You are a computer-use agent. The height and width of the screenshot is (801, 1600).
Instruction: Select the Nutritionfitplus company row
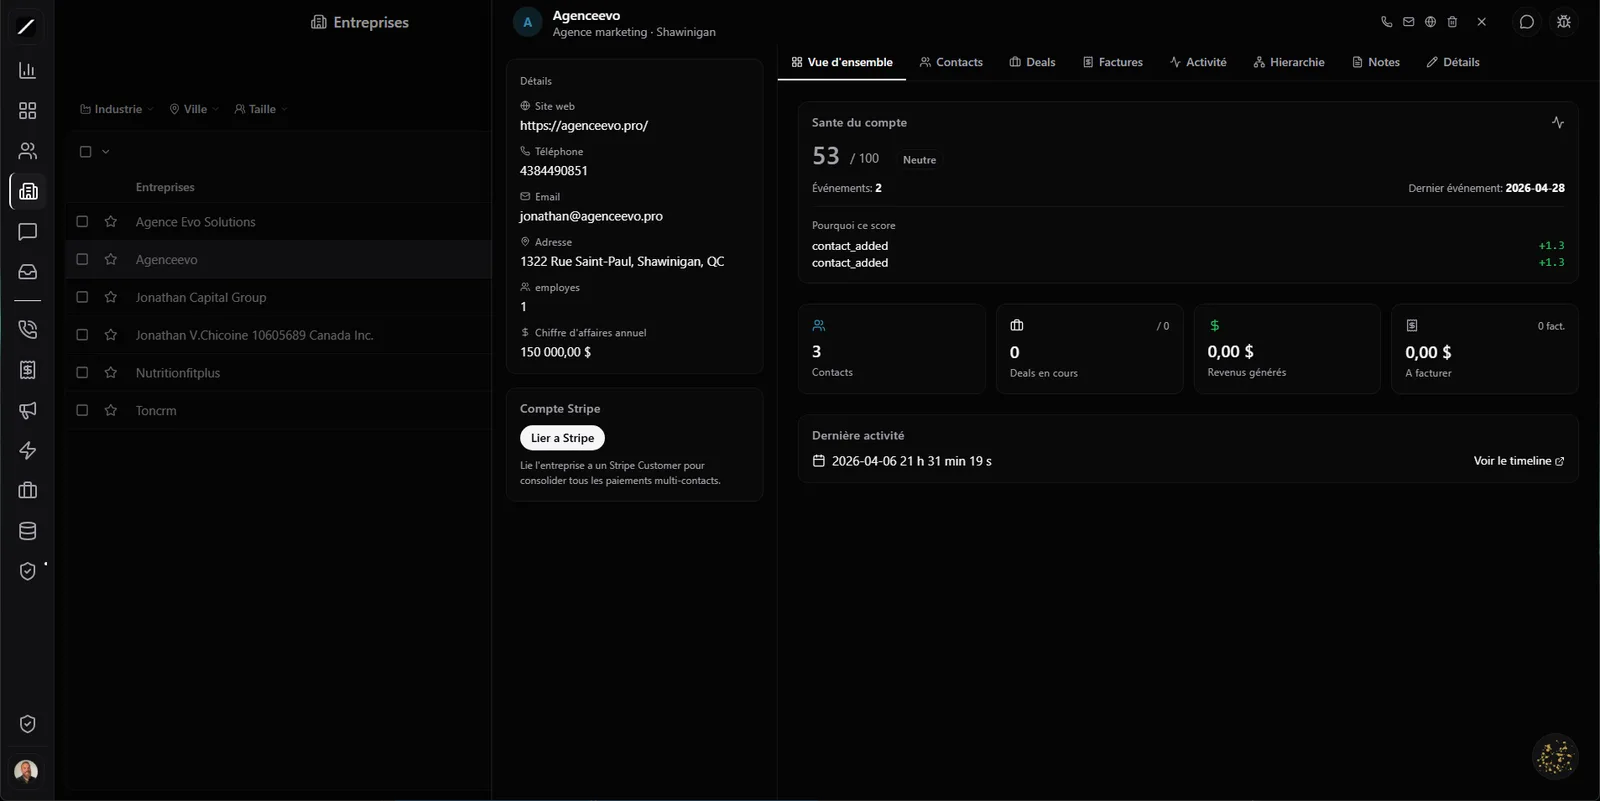point(279,372)
